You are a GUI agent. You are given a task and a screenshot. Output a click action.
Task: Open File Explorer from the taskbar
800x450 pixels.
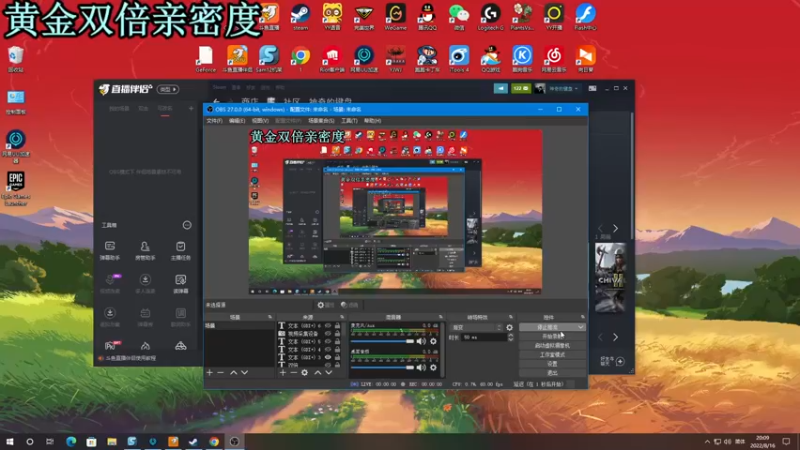point(112,441)
